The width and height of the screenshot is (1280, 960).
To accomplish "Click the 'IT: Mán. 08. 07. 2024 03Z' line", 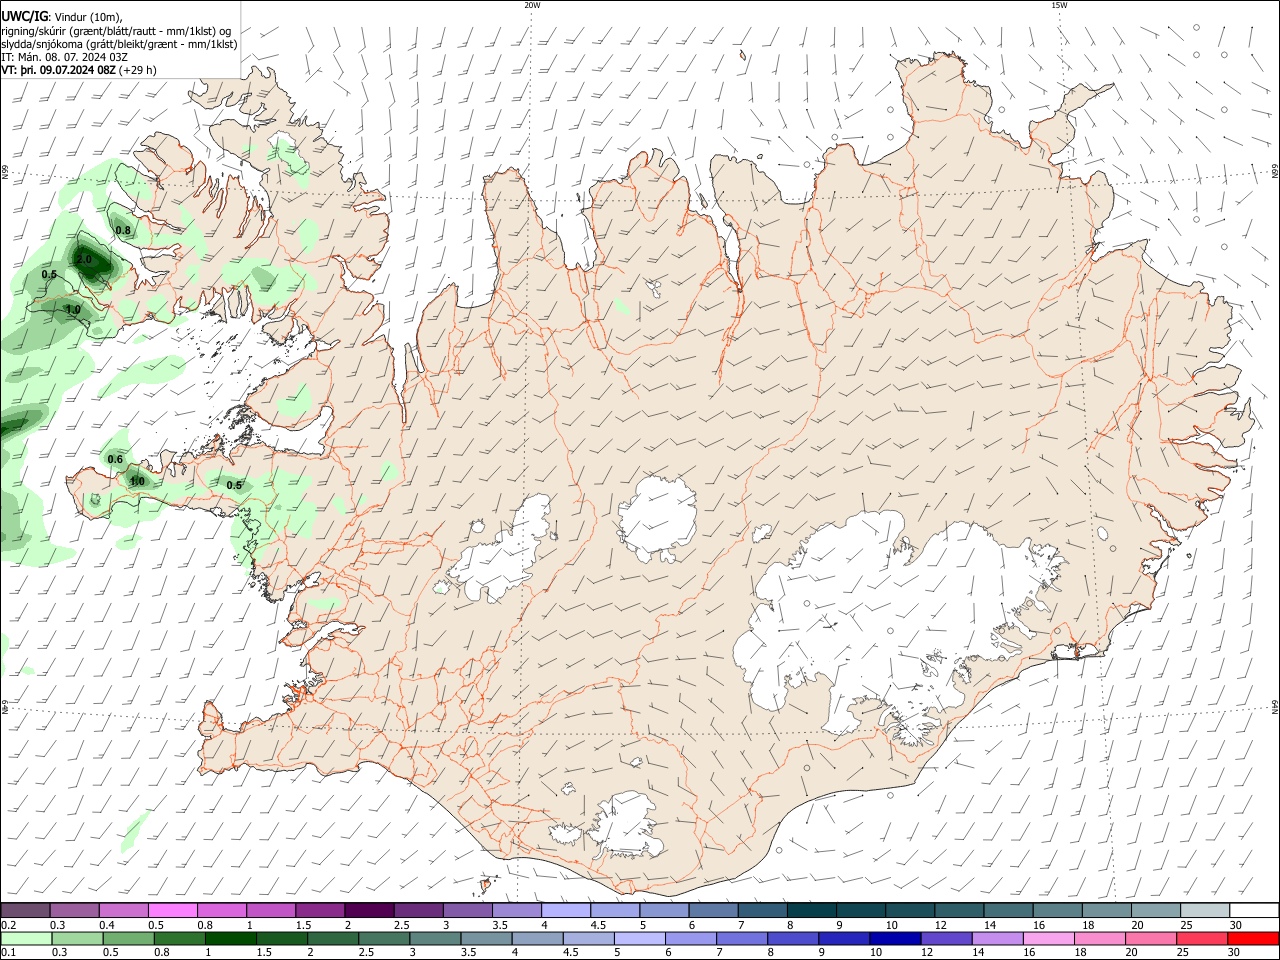I will coord(65,57).
